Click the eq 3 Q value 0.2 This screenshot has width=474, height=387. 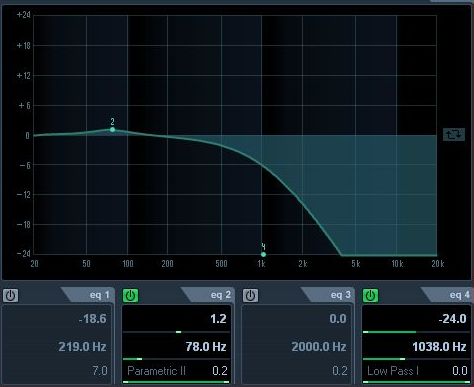point(340,371)
